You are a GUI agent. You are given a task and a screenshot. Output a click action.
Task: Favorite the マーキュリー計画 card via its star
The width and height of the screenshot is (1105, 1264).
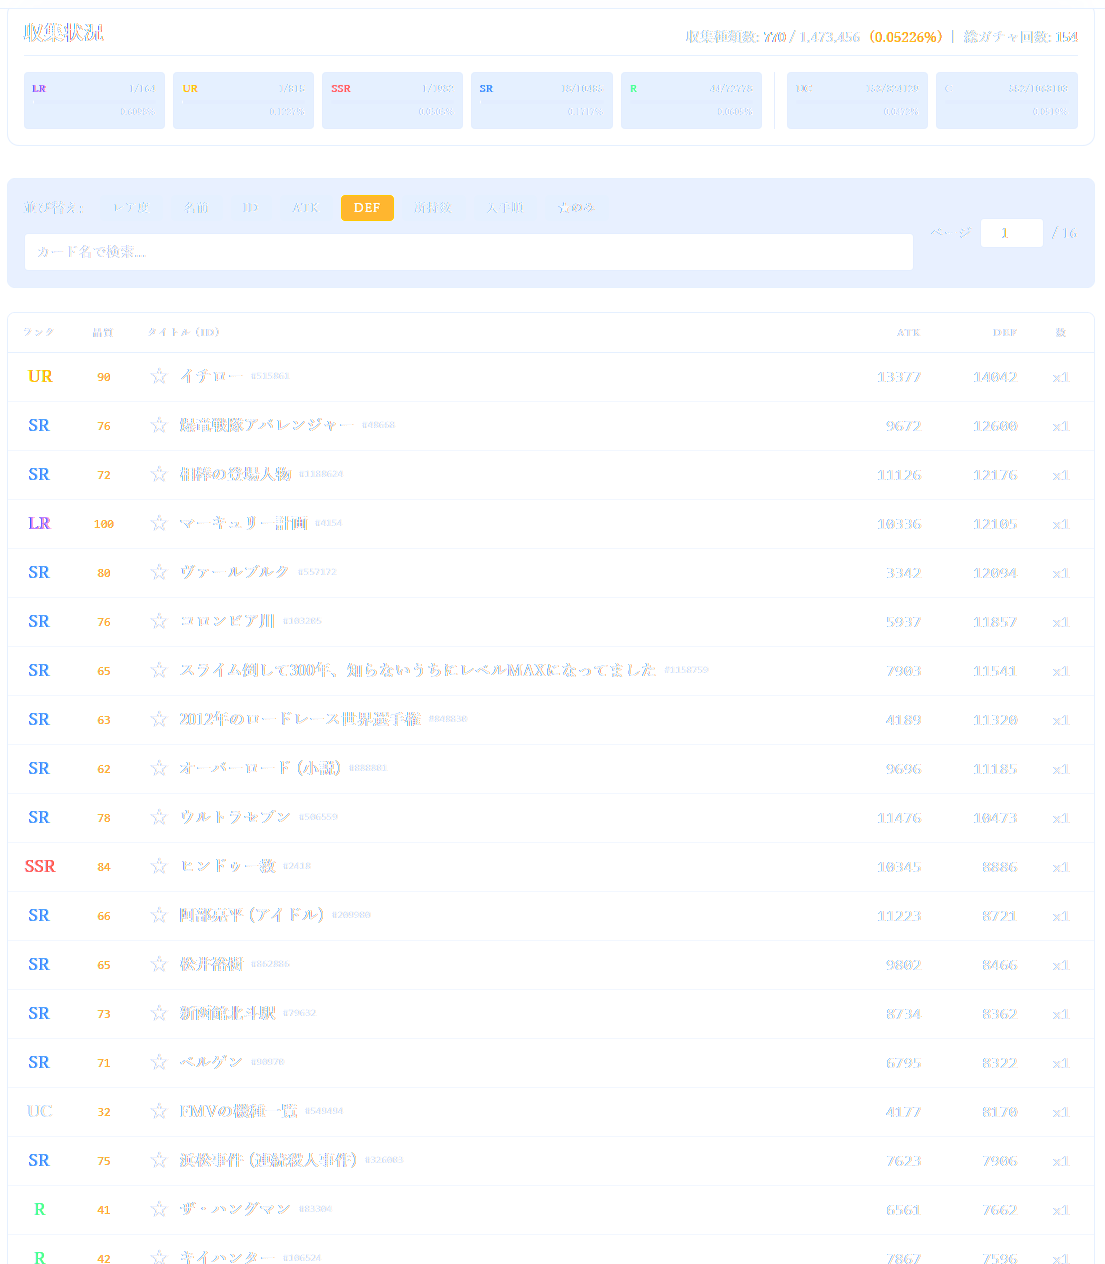click(x=158, y=523)
